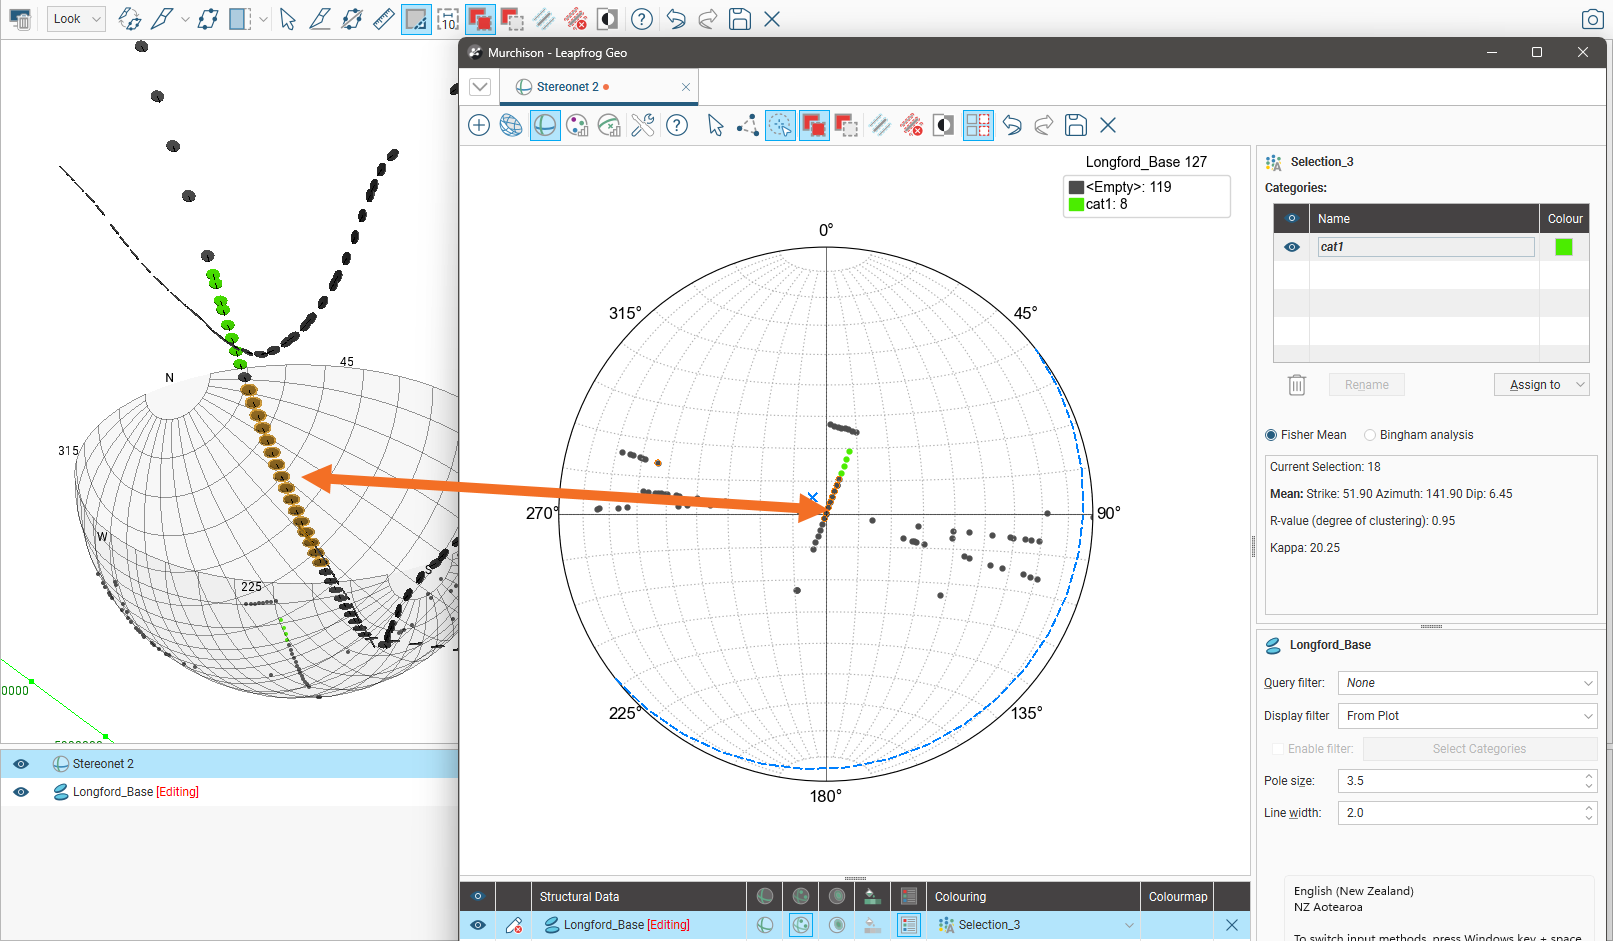Open the wrench and screwdriver settings icon

[643, 125]
